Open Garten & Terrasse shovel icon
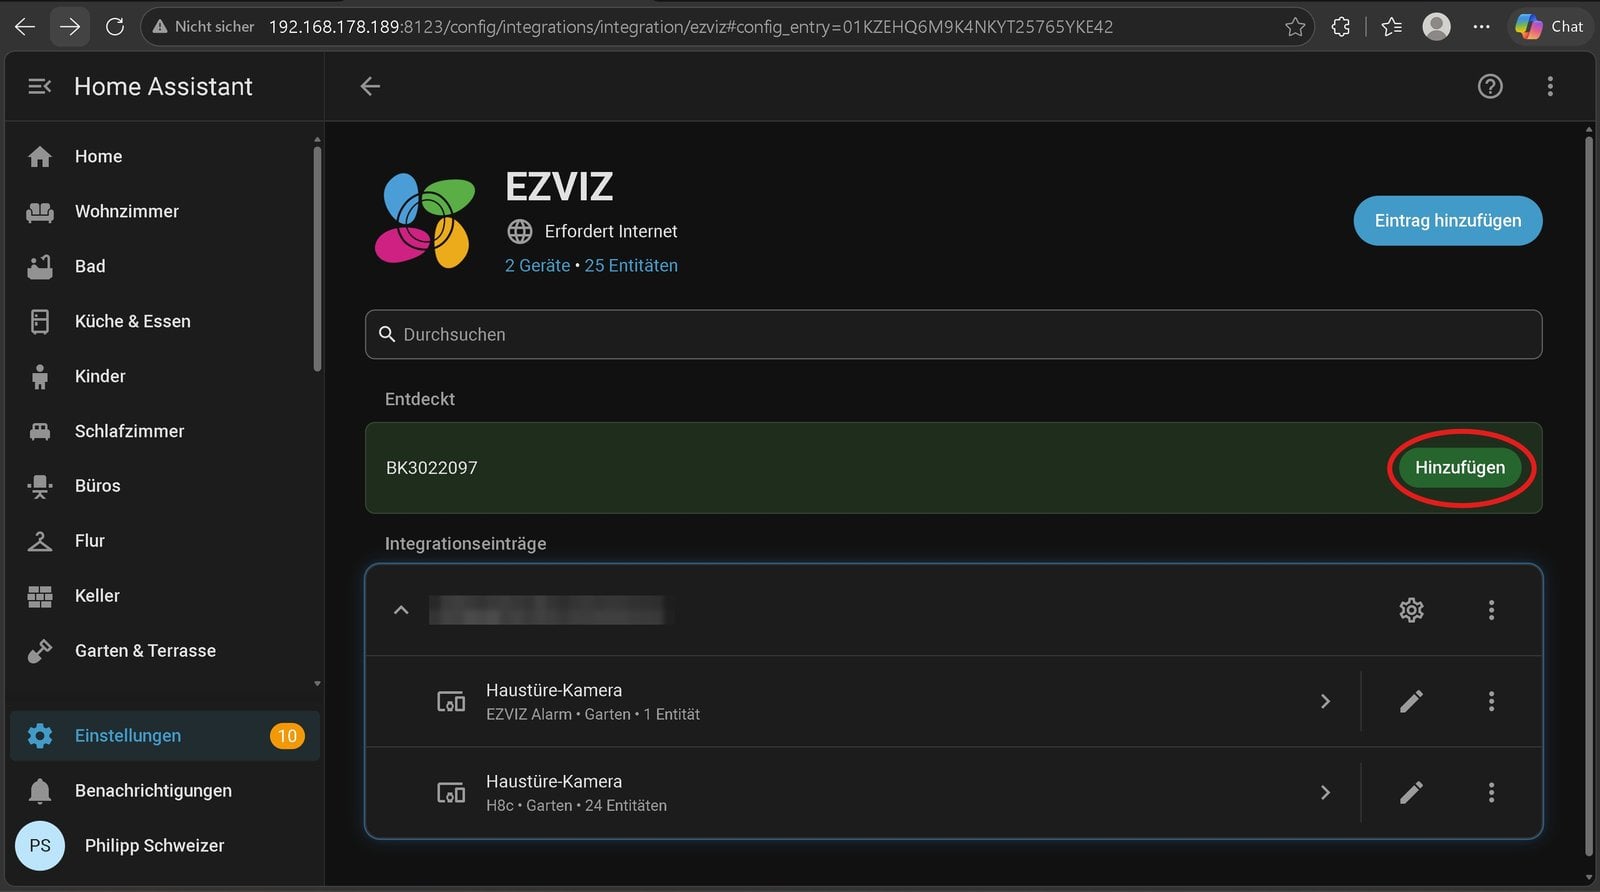This screenshot has width=1600, height=892. [40, 651]
